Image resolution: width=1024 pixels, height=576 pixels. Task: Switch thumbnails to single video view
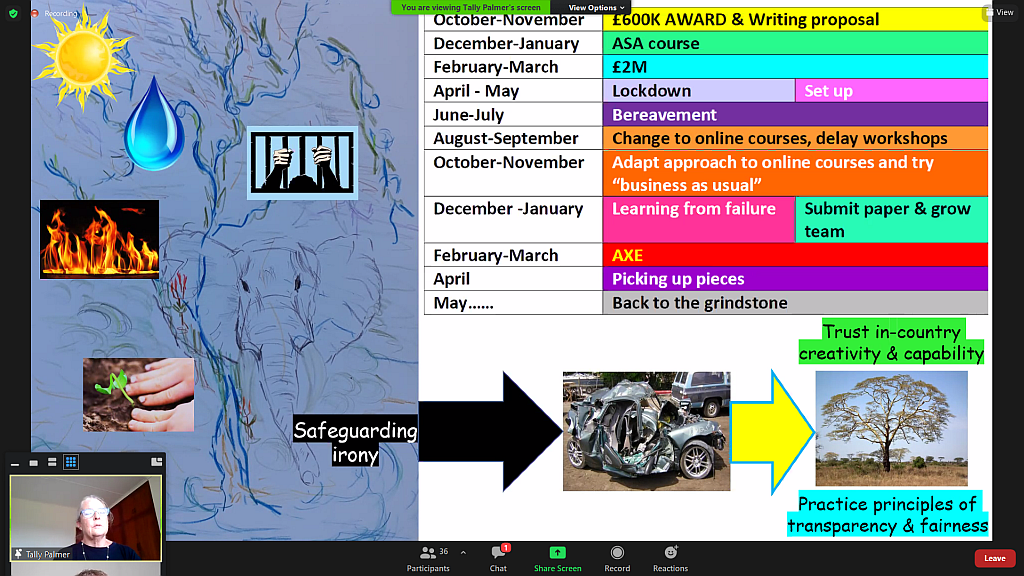point(33,463)
